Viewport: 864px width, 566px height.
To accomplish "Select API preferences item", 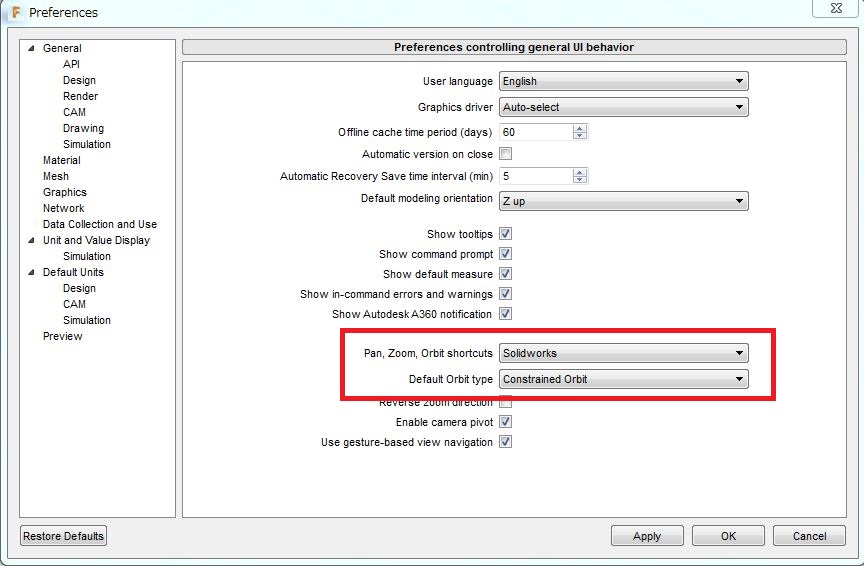I will pyautogui.click(x=71, y=64).
